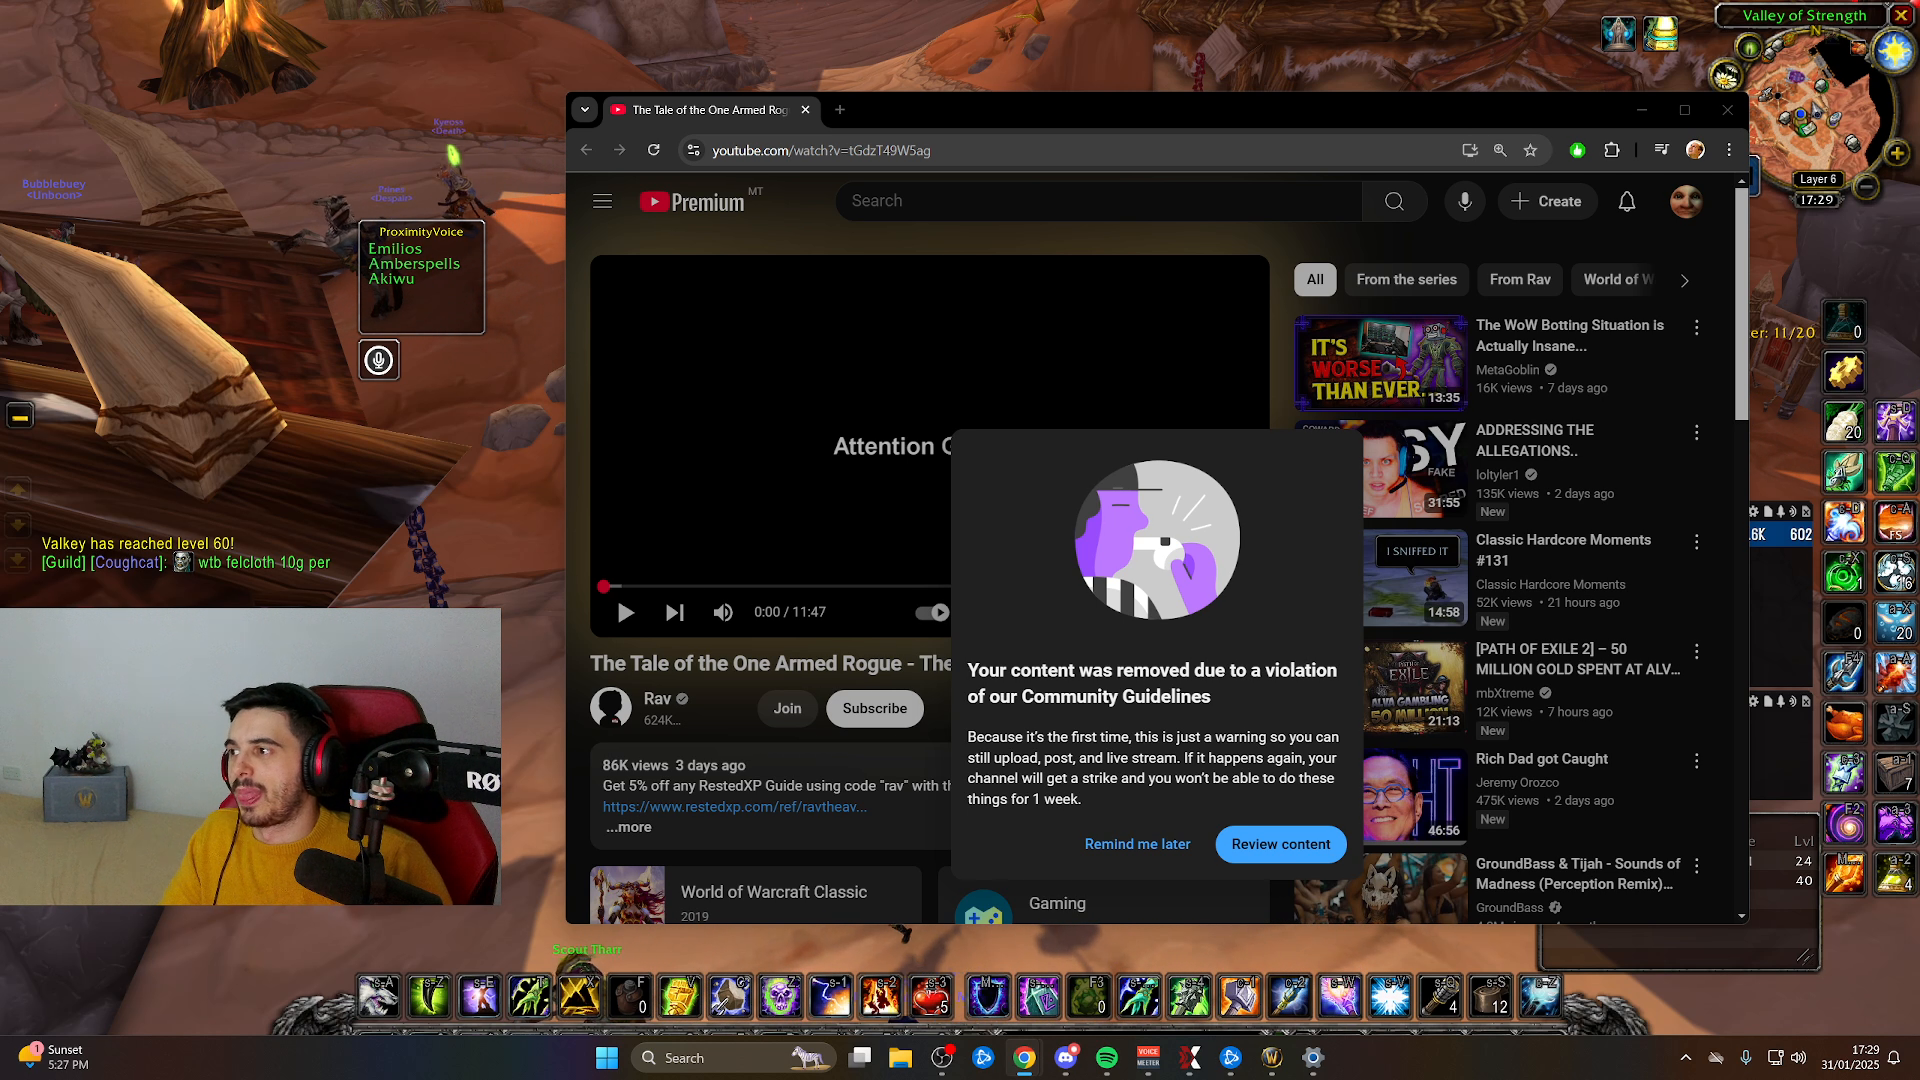Switch to the All filter chip

[1314, 280]
